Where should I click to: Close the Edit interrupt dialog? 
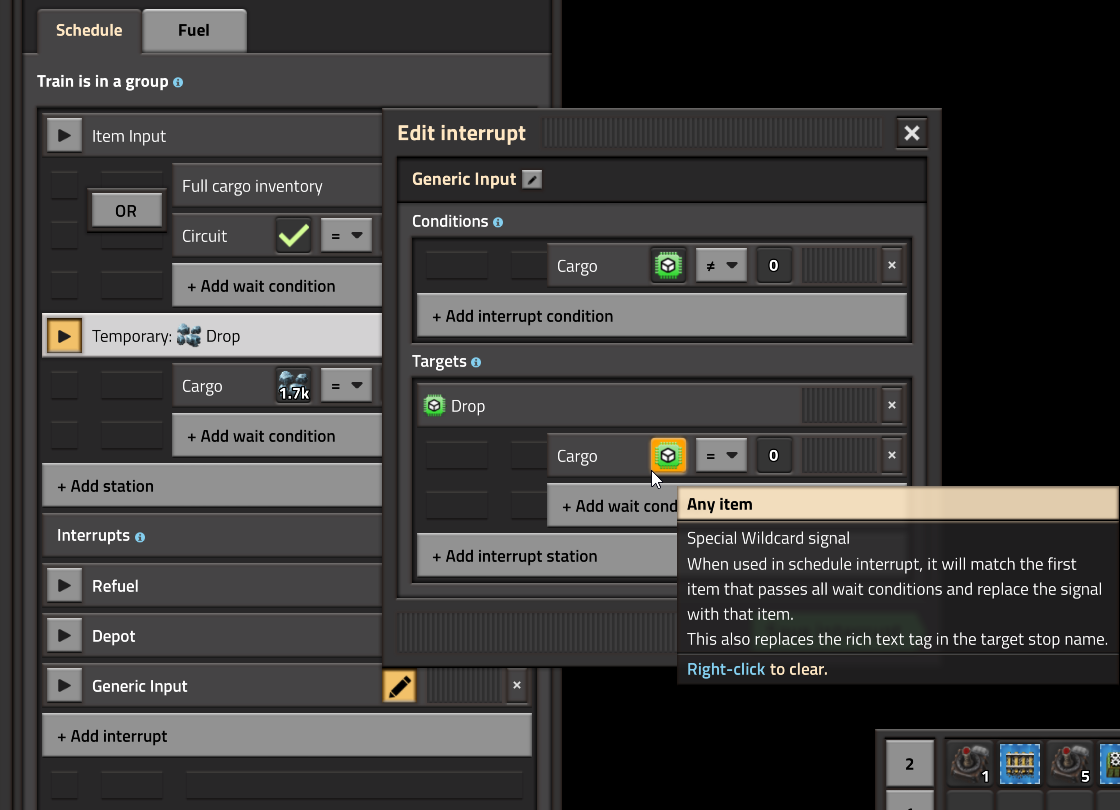tap(912, 133)
